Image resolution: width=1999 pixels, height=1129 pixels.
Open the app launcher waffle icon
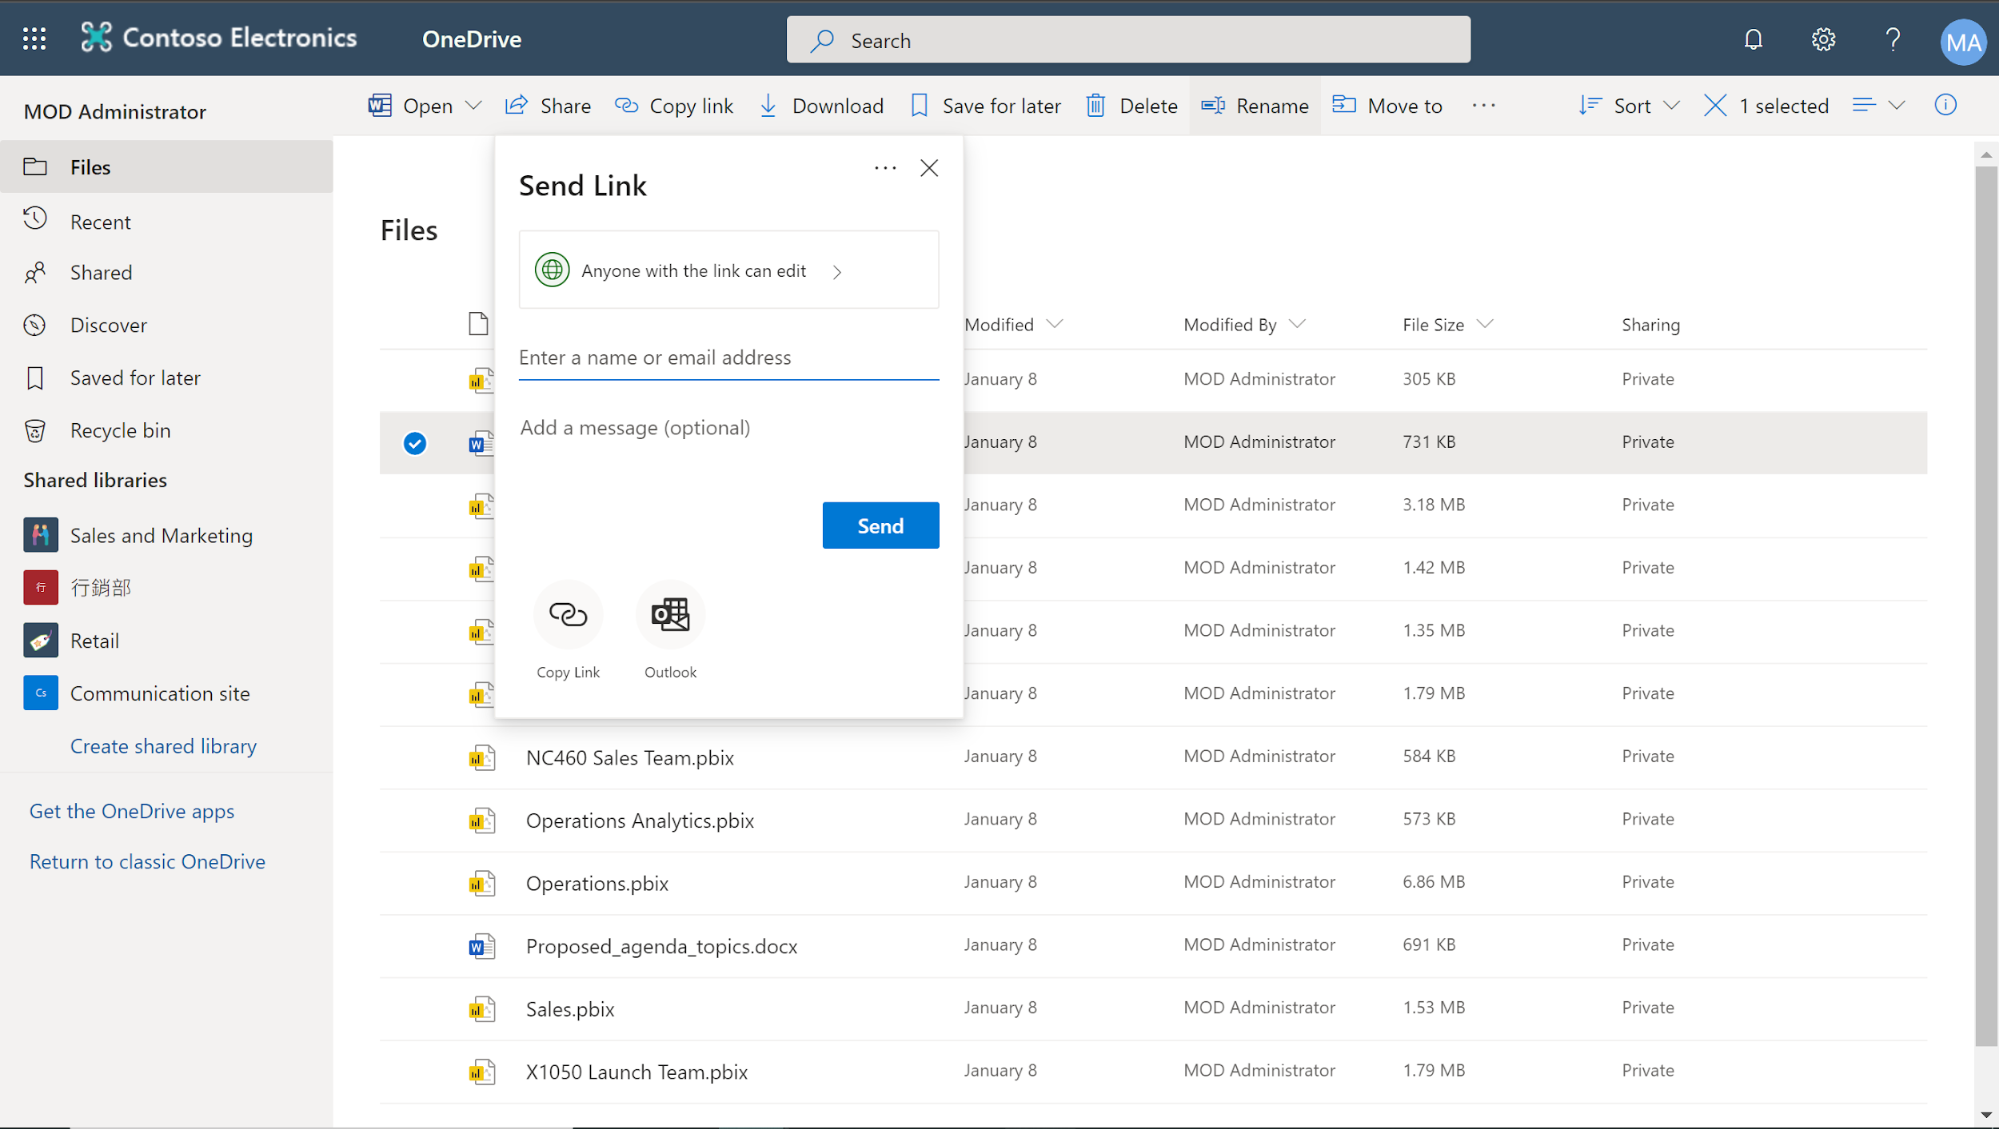[34, 39]
